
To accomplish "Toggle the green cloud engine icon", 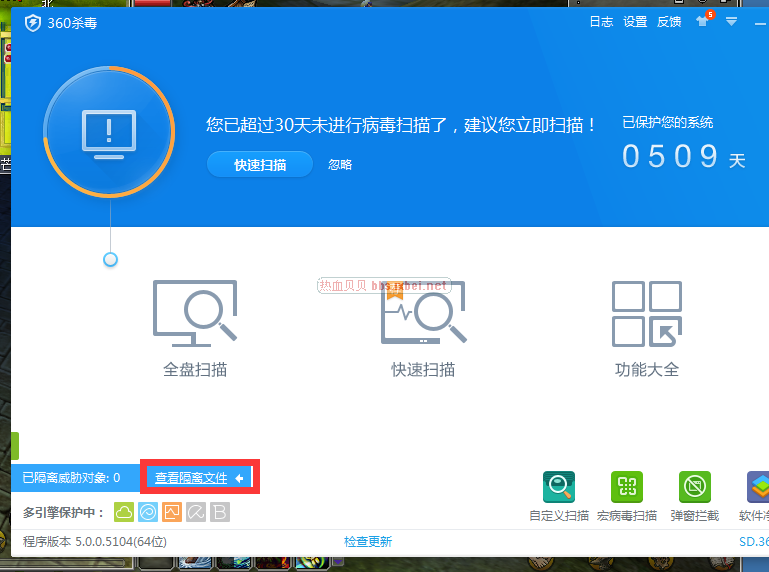I will (124, 512).
